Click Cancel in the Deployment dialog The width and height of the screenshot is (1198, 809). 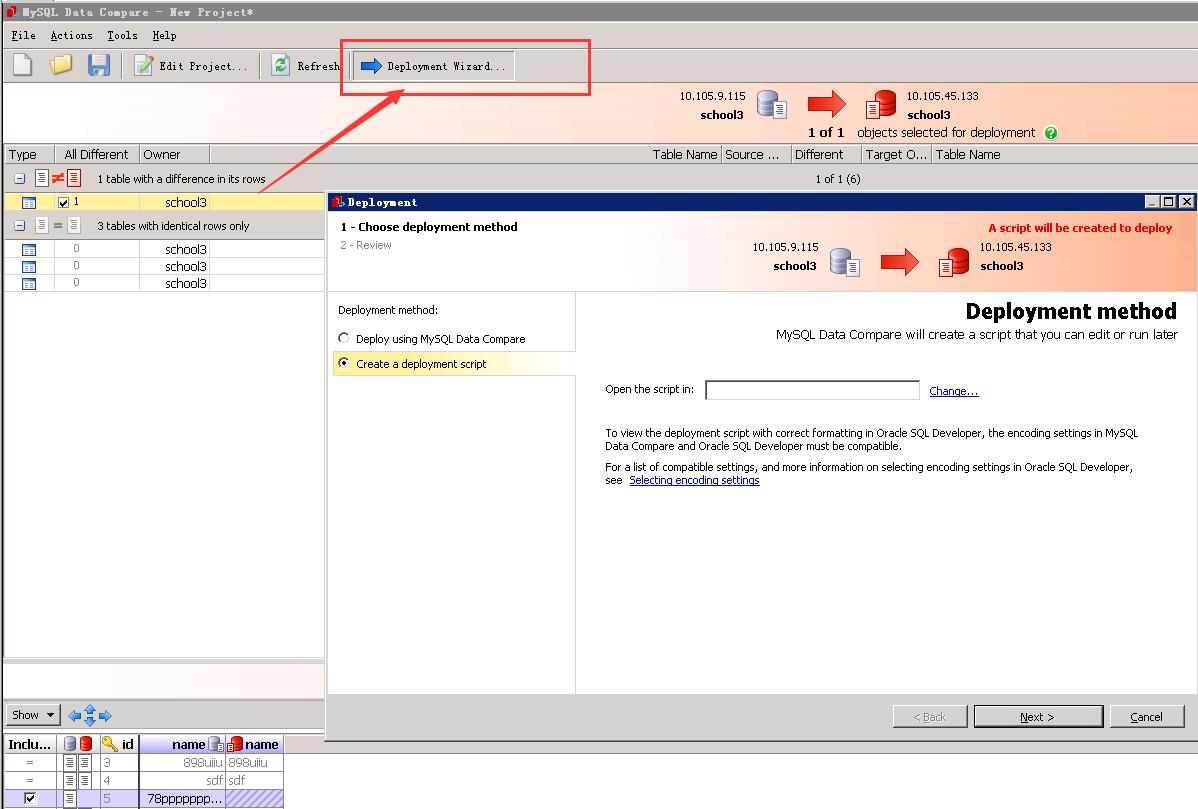click(1147, 717)
